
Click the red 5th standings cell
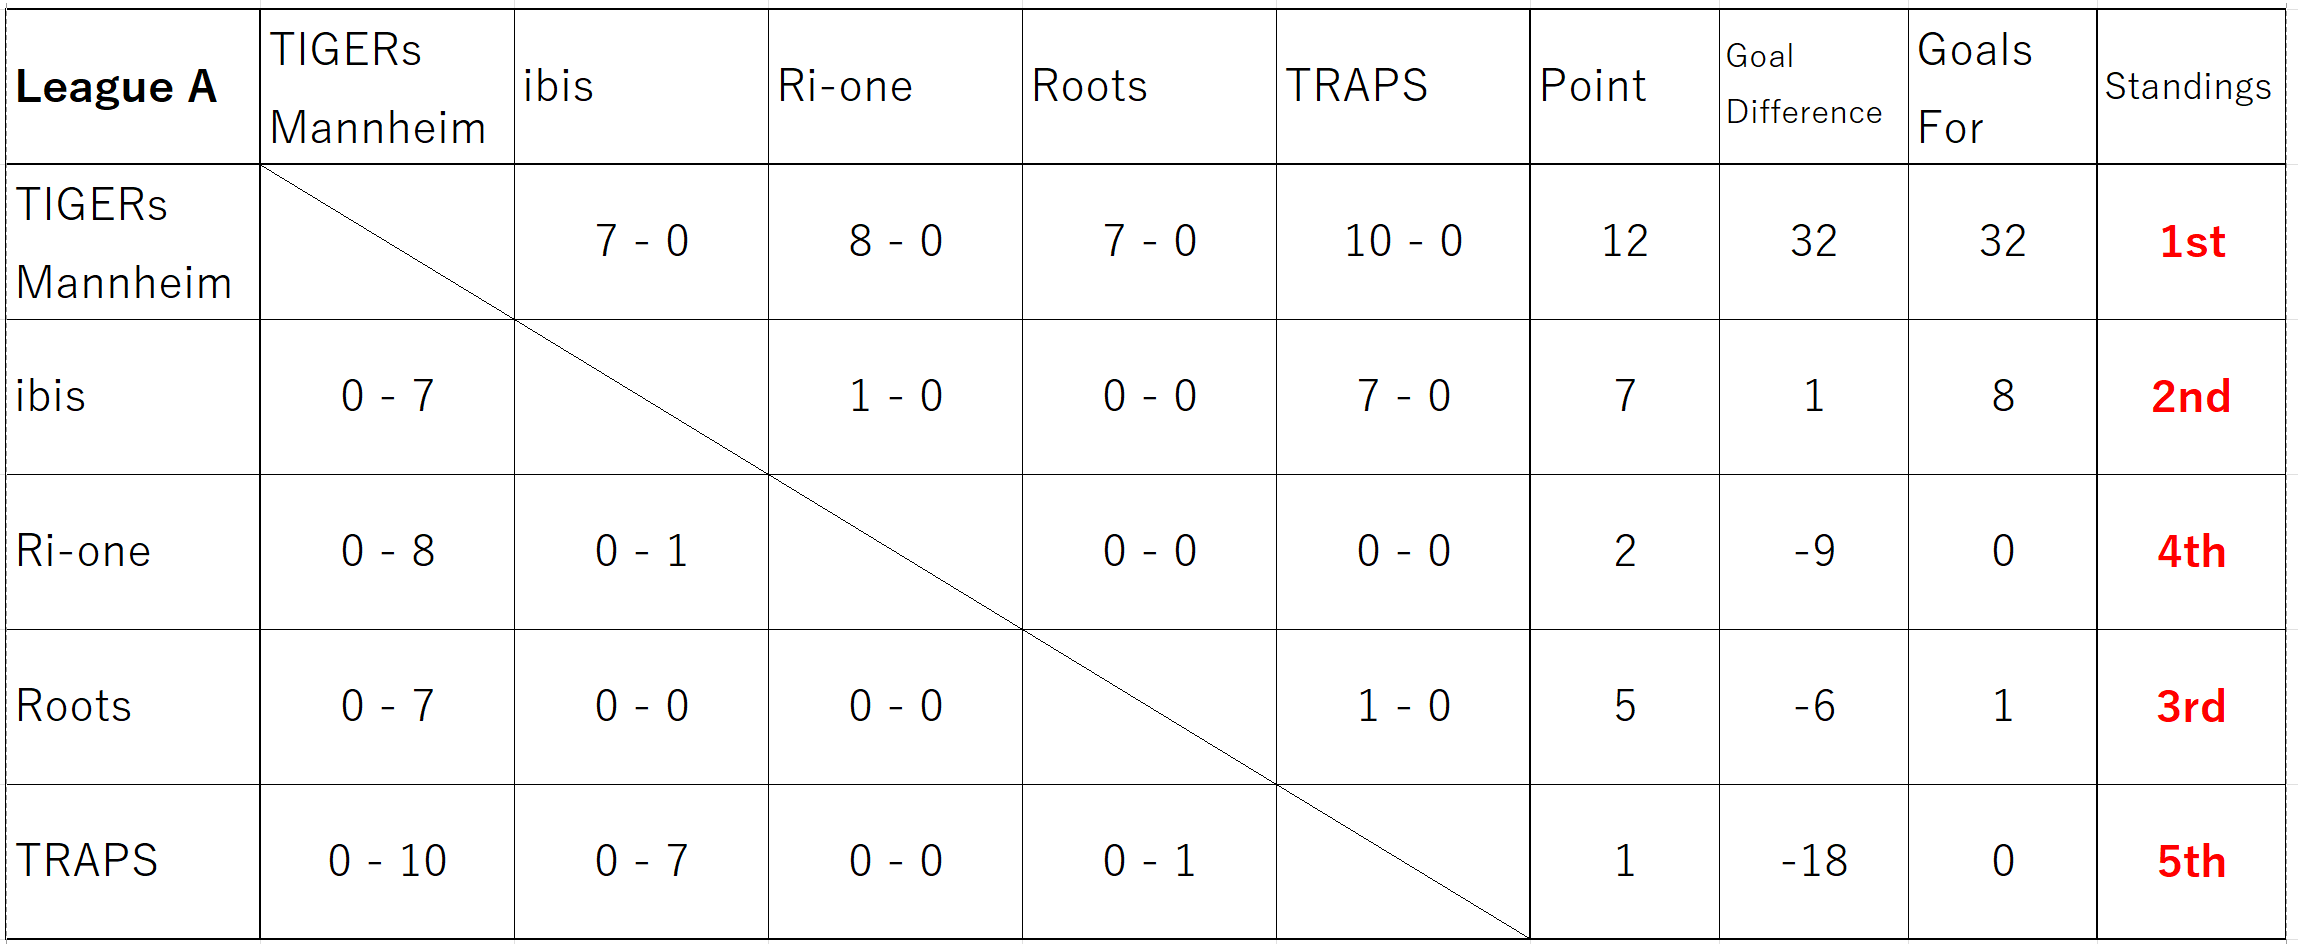coord(2191,861)
